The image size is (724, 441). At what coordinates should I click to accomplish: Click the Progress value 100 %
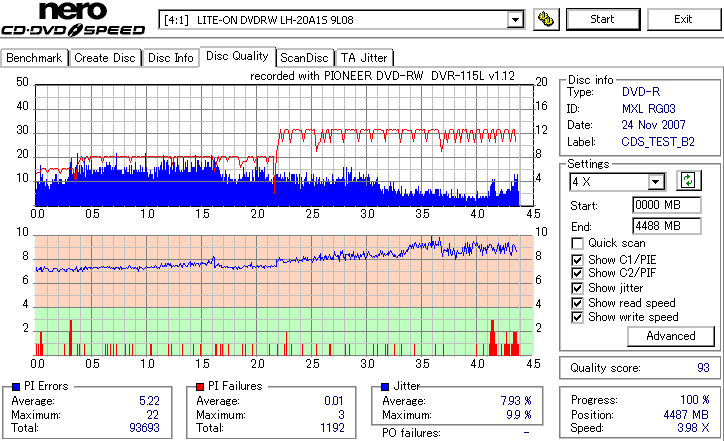[x=695, y=400]
